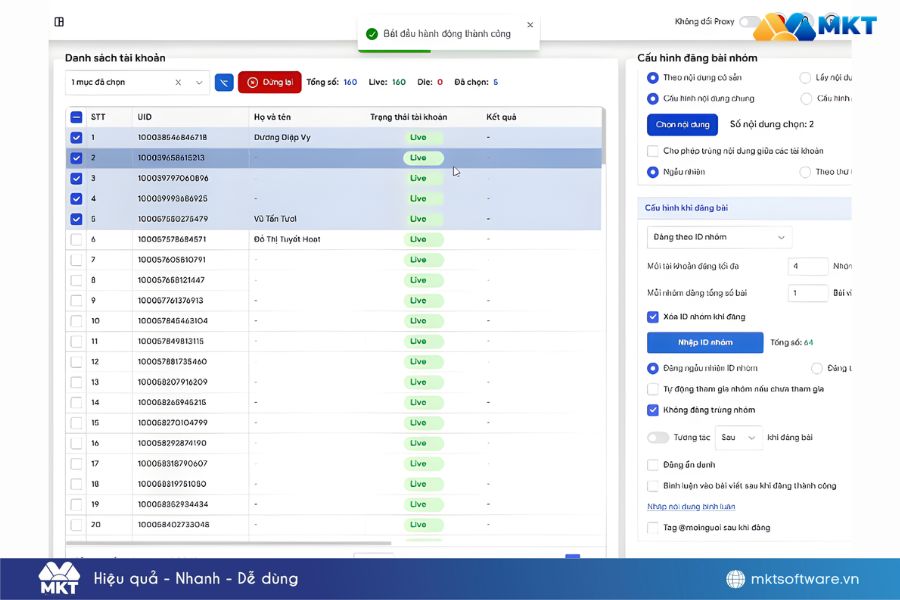The width and height of the screenshot is (900, 600).
Task: Open the 'Đăng theo ID nhóm' dropdown
Action: click(718, 237)
